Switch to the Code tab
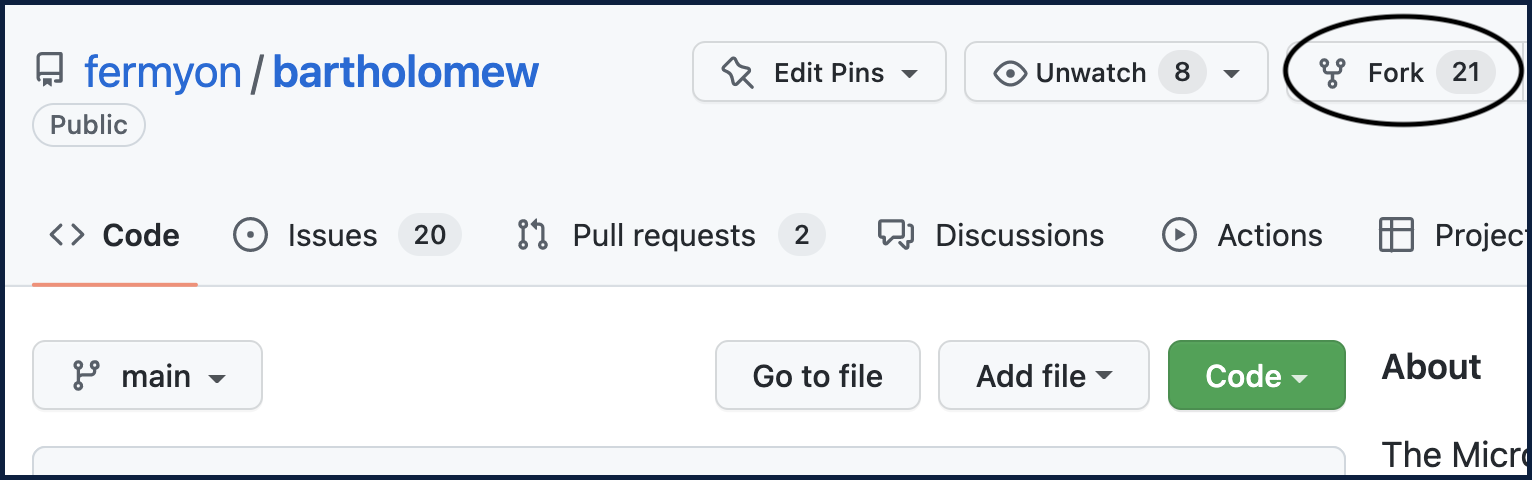 [115, 235]
